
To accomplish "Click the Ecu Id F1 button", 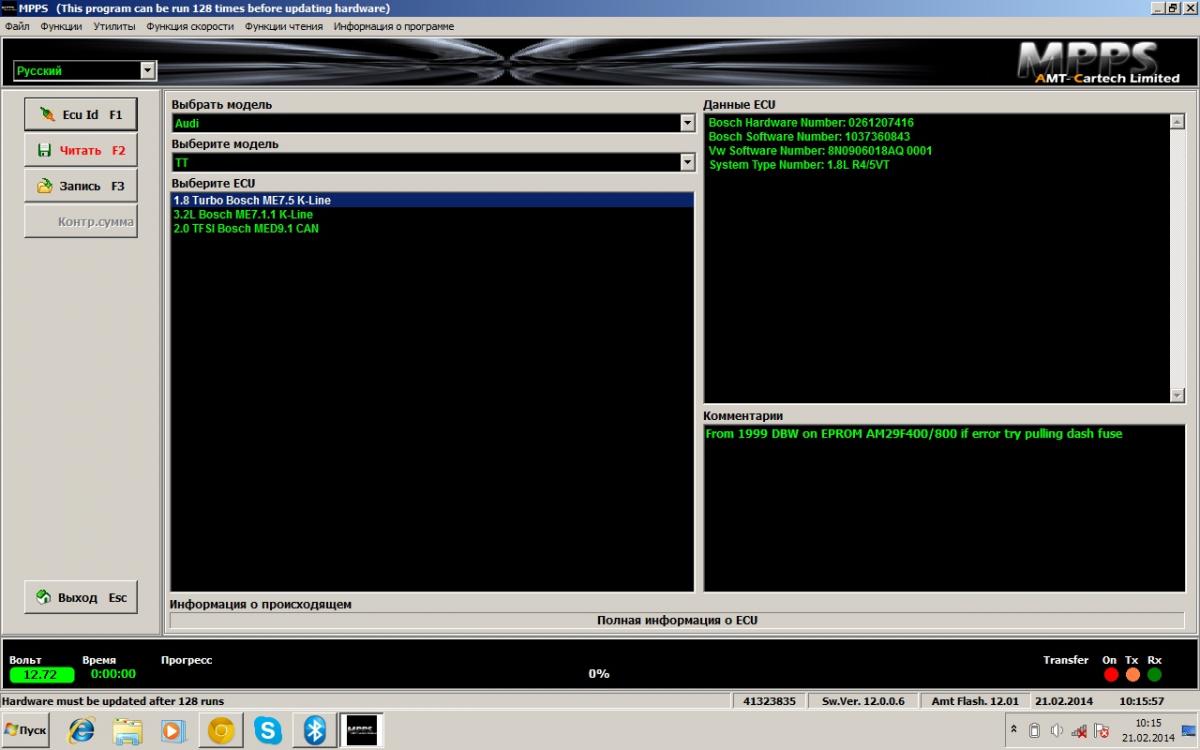I will [80, 114].
